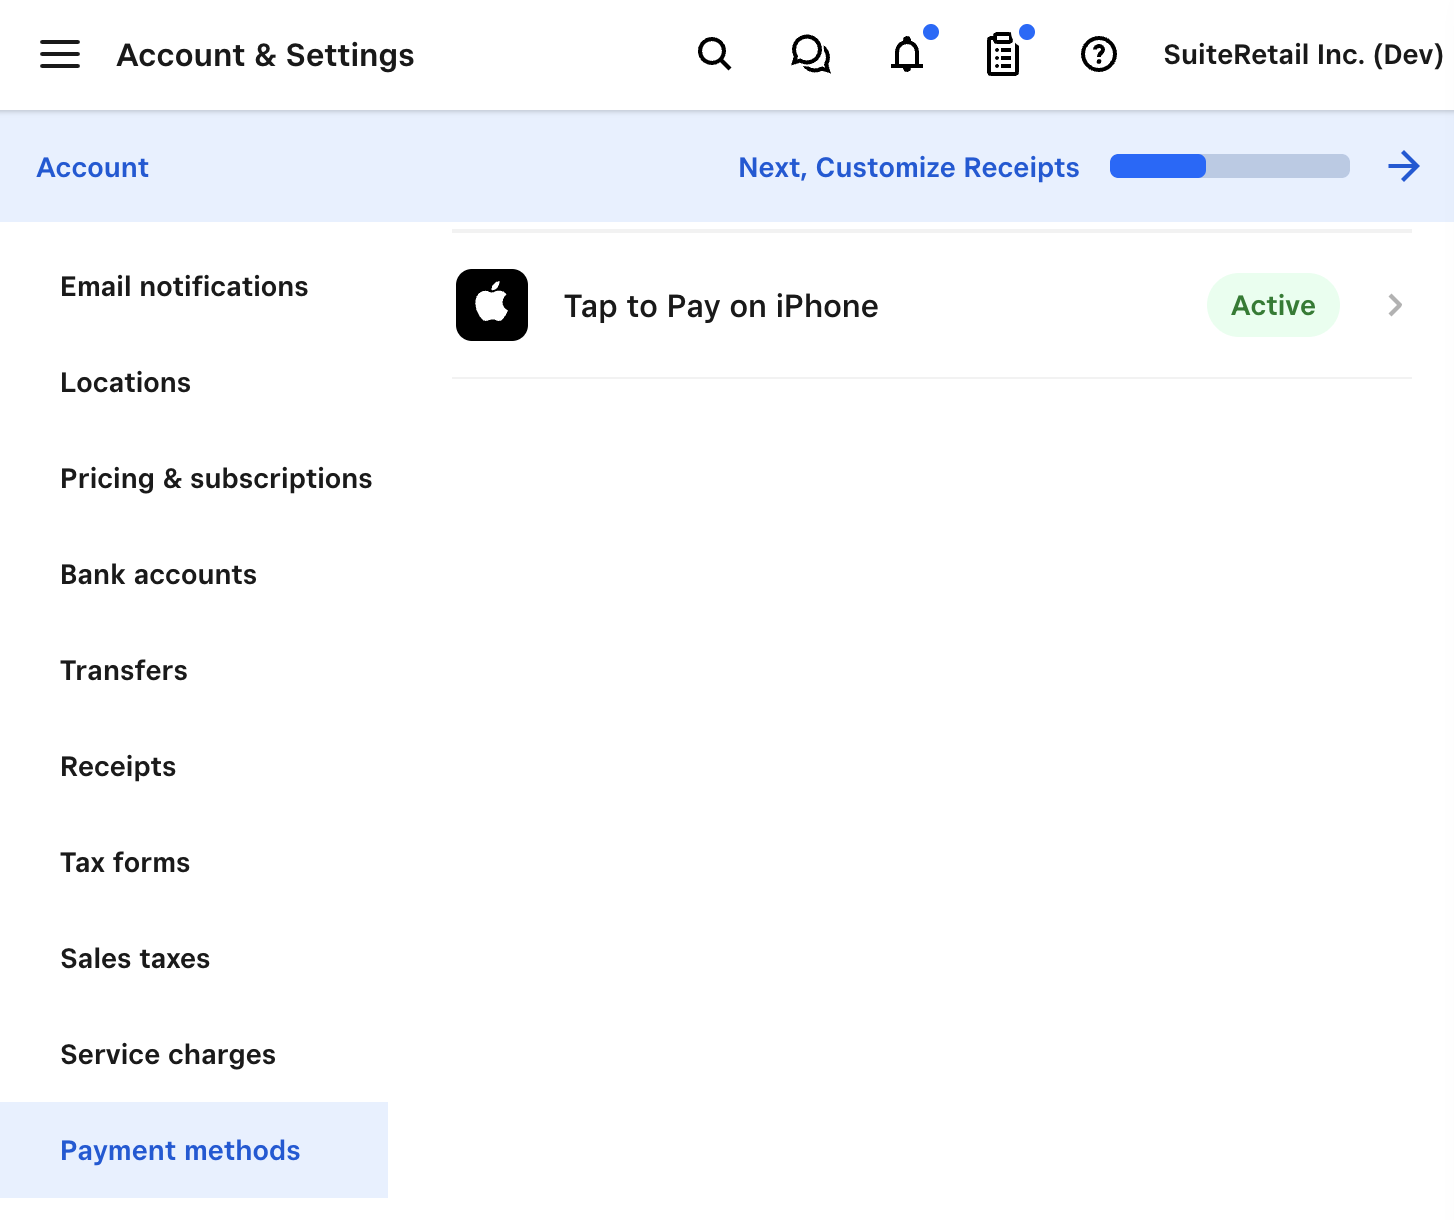1454x1220 pixels.
Task: Open the notifications bell
Action: (x=907, y=54)
